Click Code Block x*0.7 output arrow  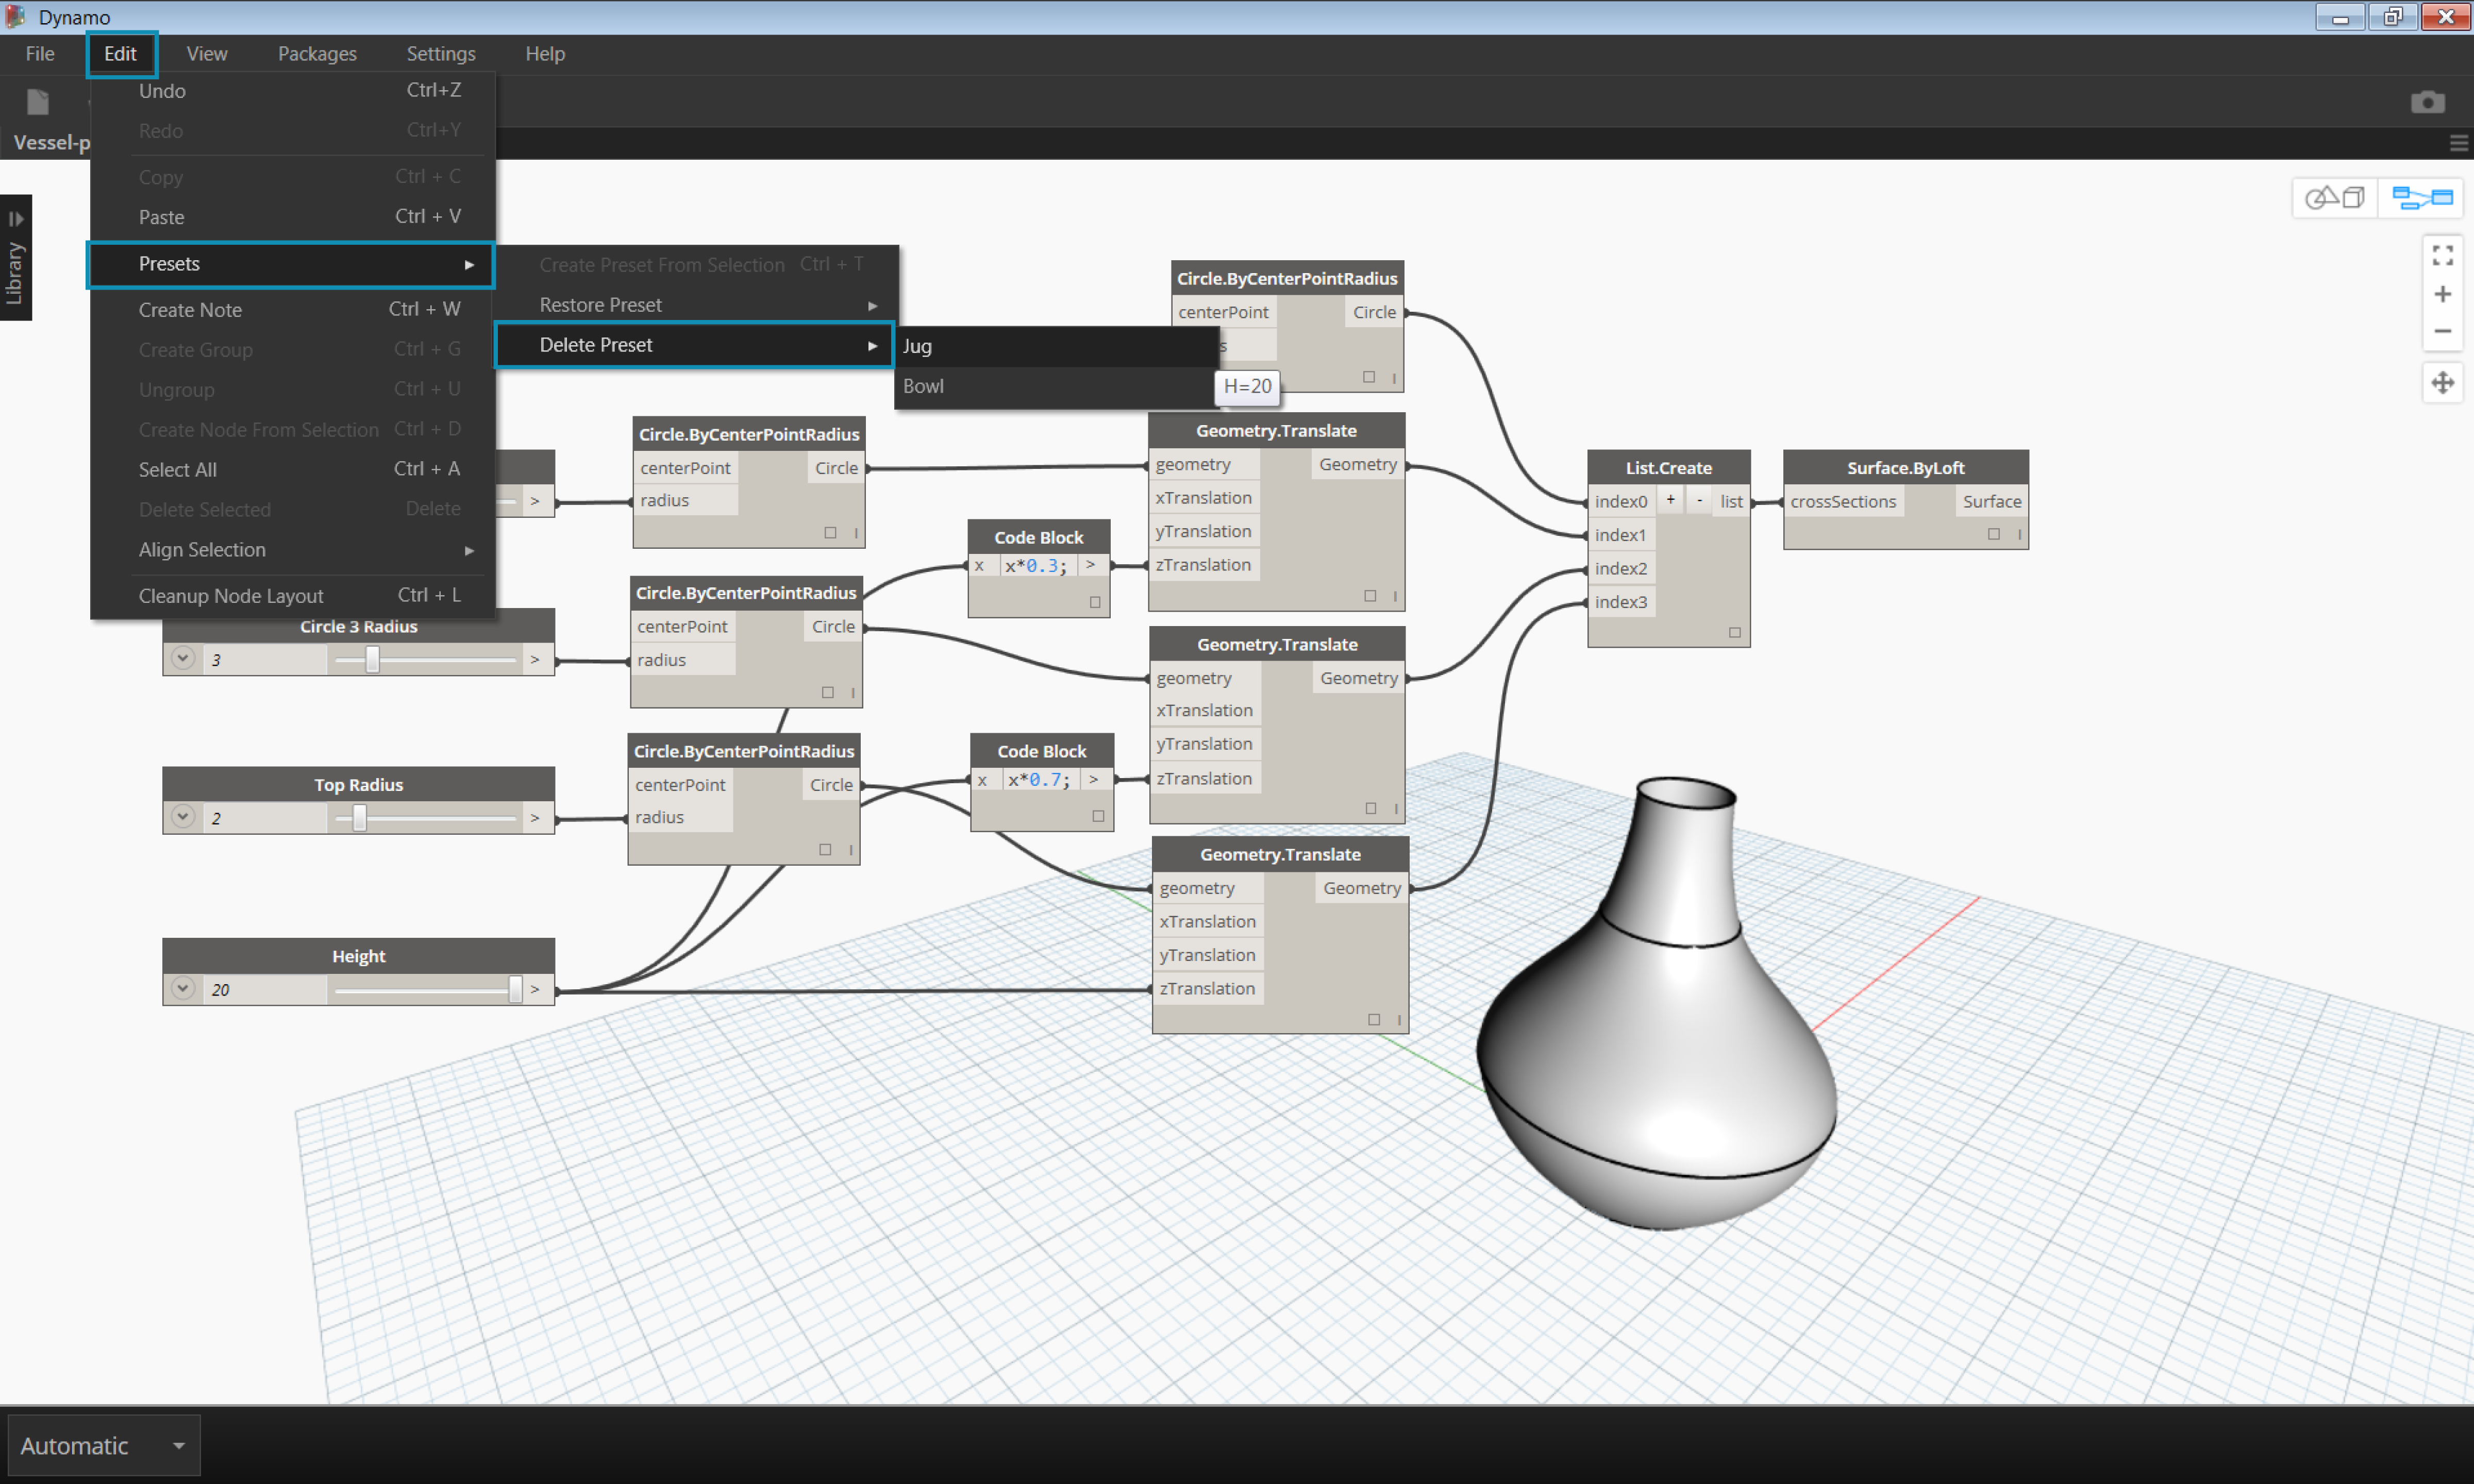[1094, 779]
